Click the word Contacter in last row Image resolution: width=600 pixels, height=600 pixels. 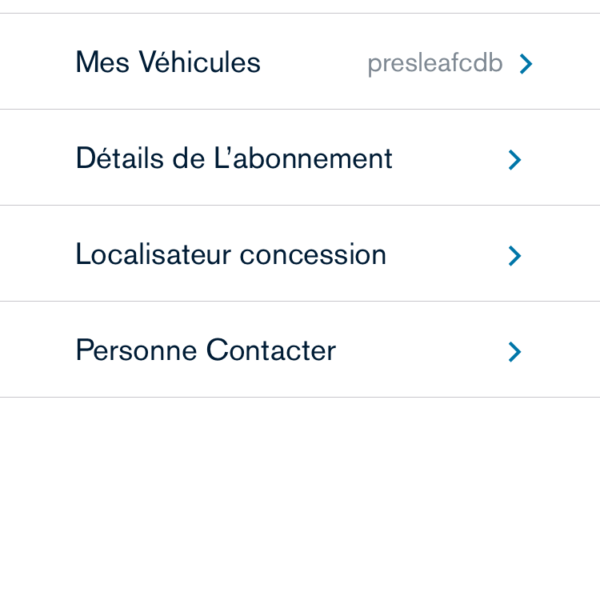271,351
